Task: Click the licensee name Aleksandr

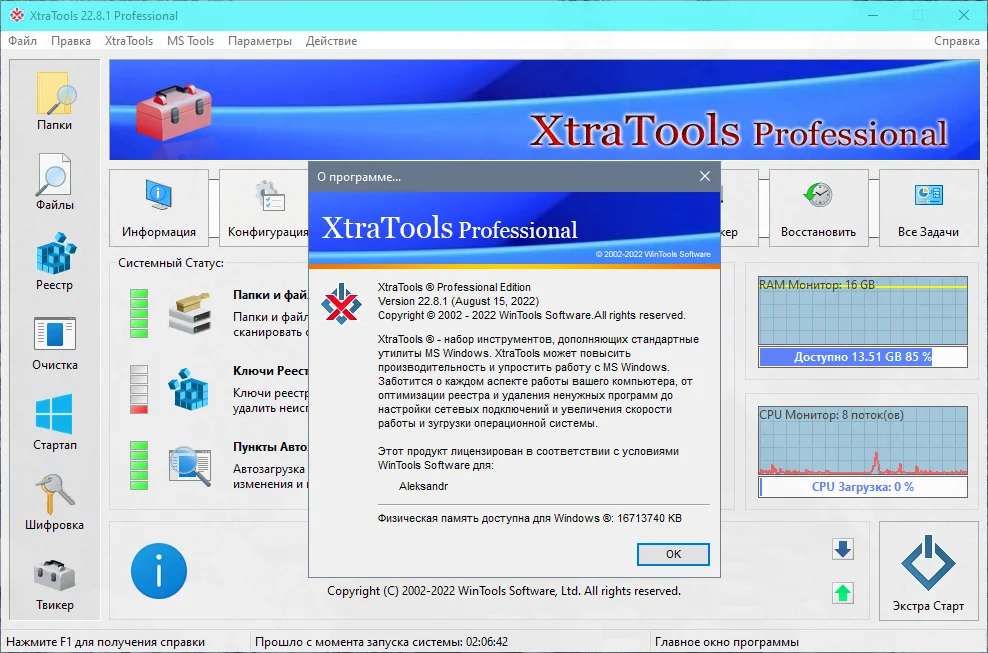Action: [423, 486]
